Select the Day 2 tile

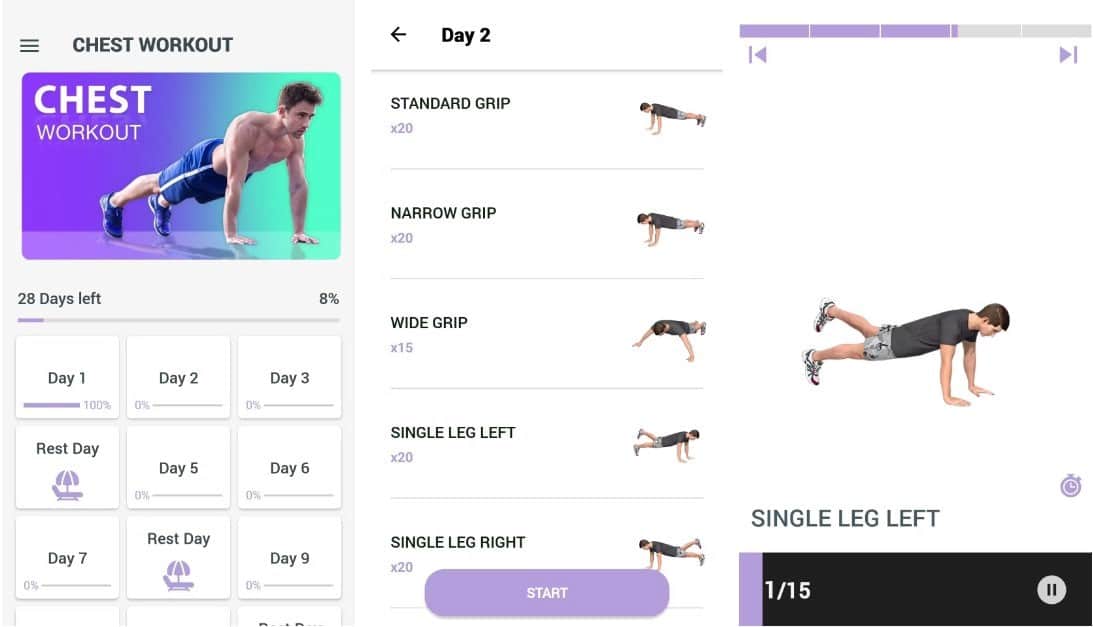[x=178, y=378]
